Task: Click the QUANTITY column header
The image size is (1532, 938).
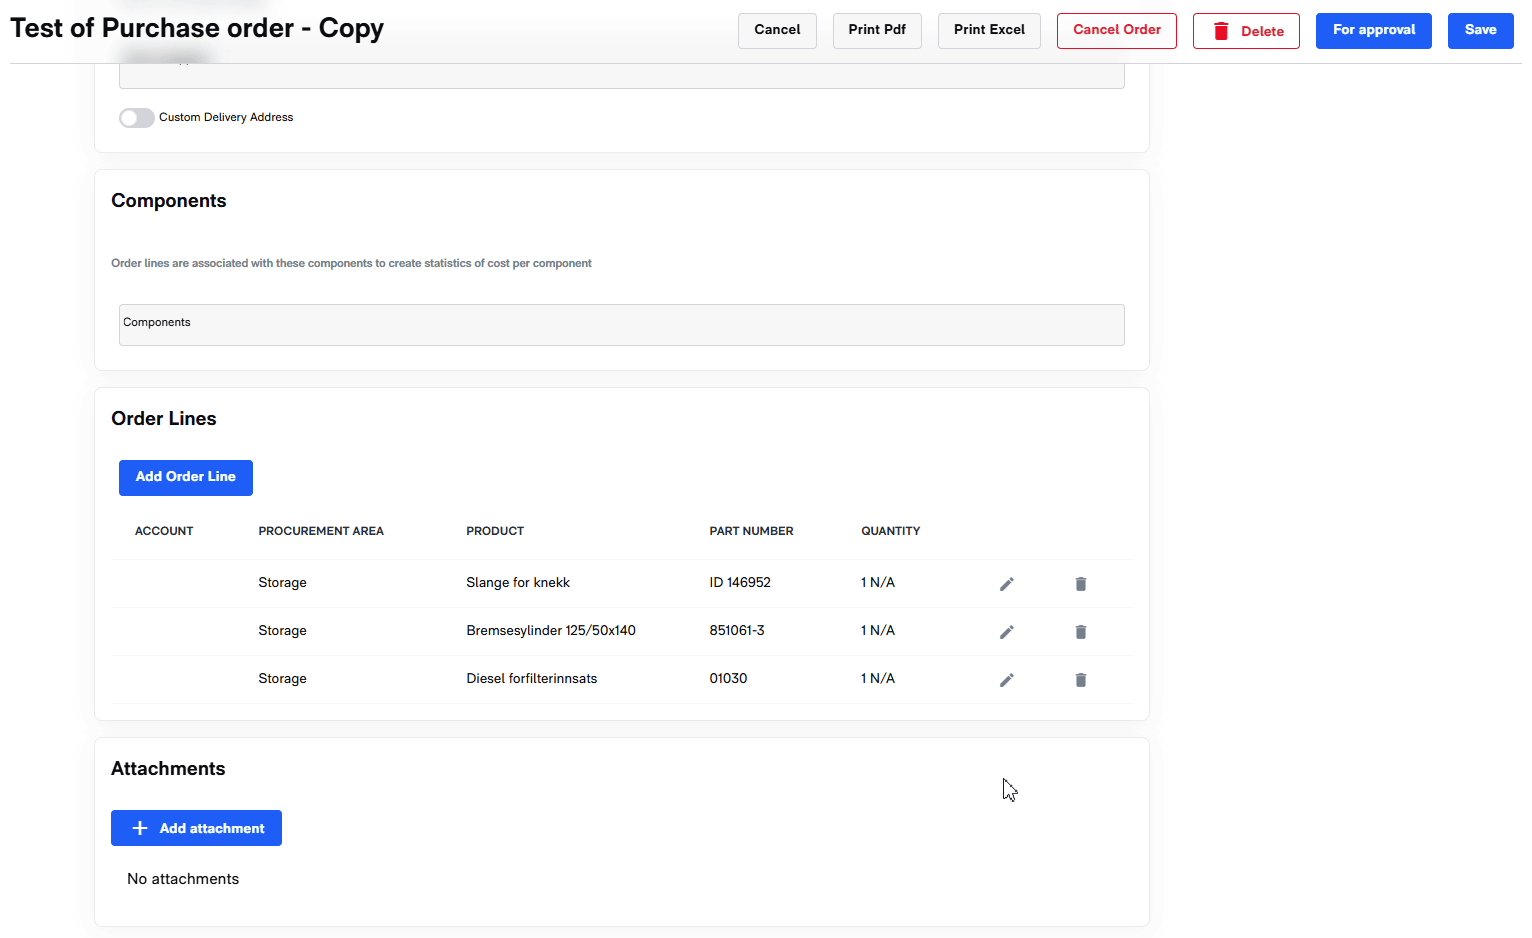Action: point(890,531)
